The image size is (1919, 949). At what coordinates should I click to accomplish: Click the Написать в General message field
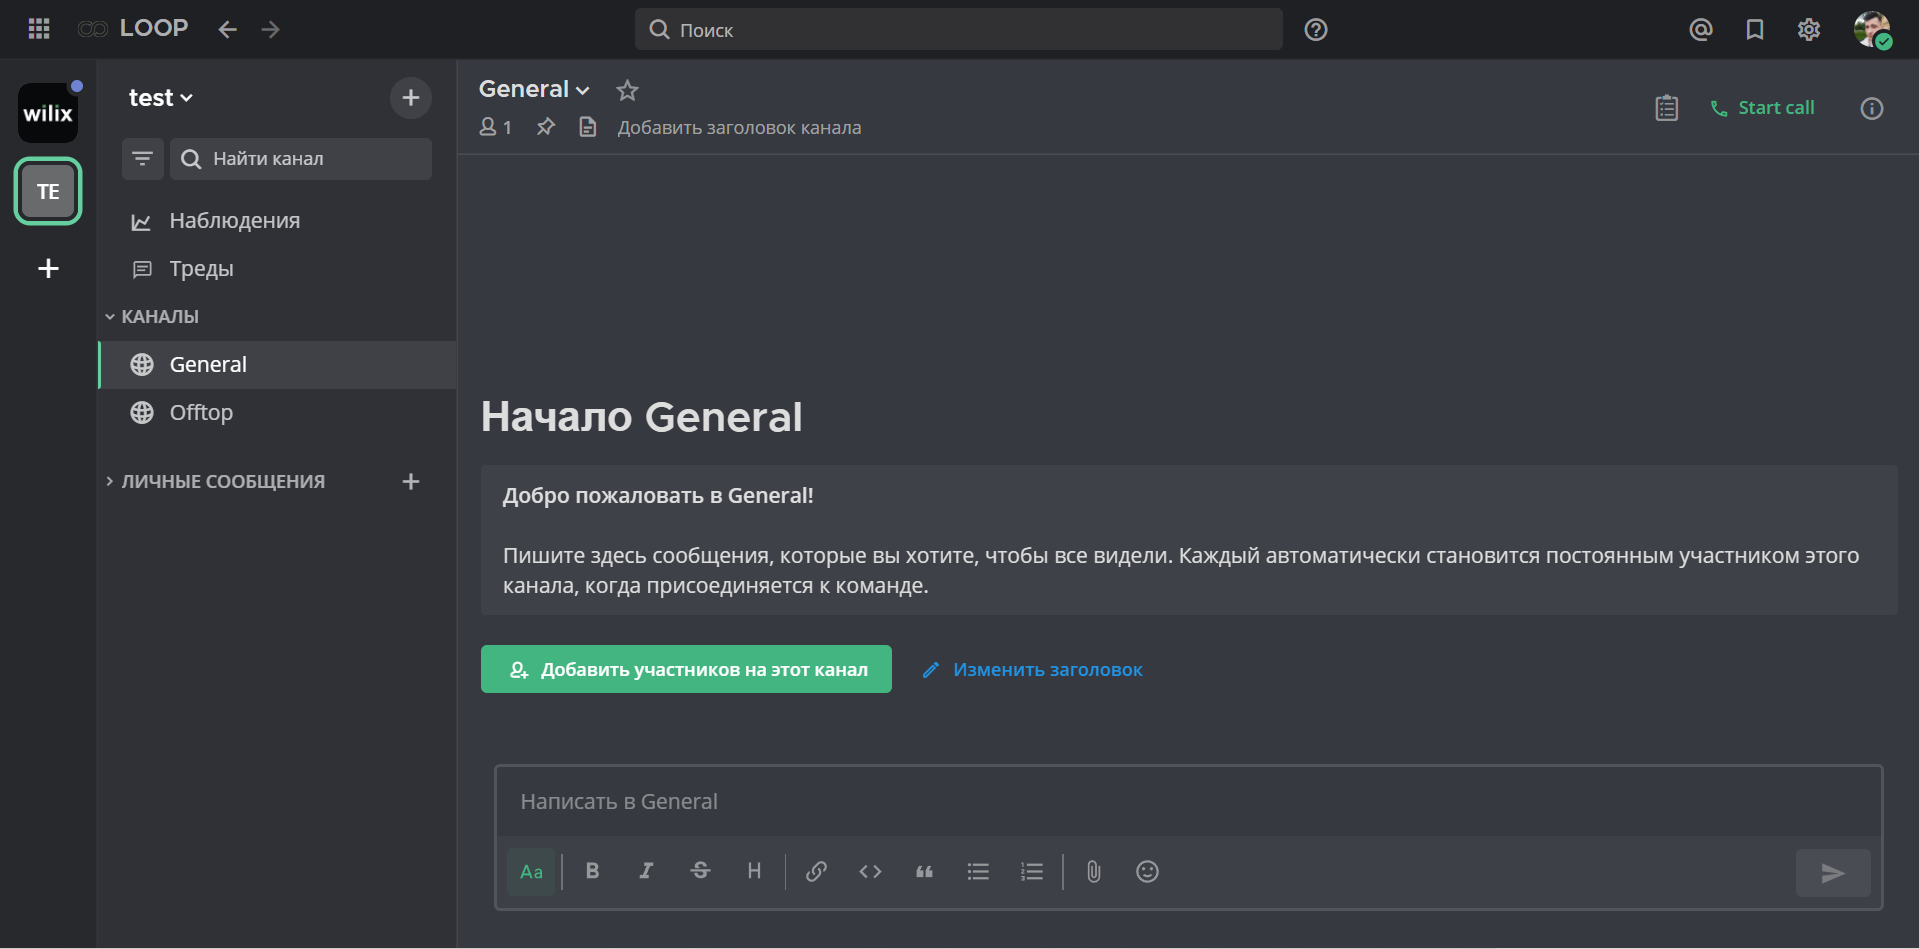(1187, 801)
